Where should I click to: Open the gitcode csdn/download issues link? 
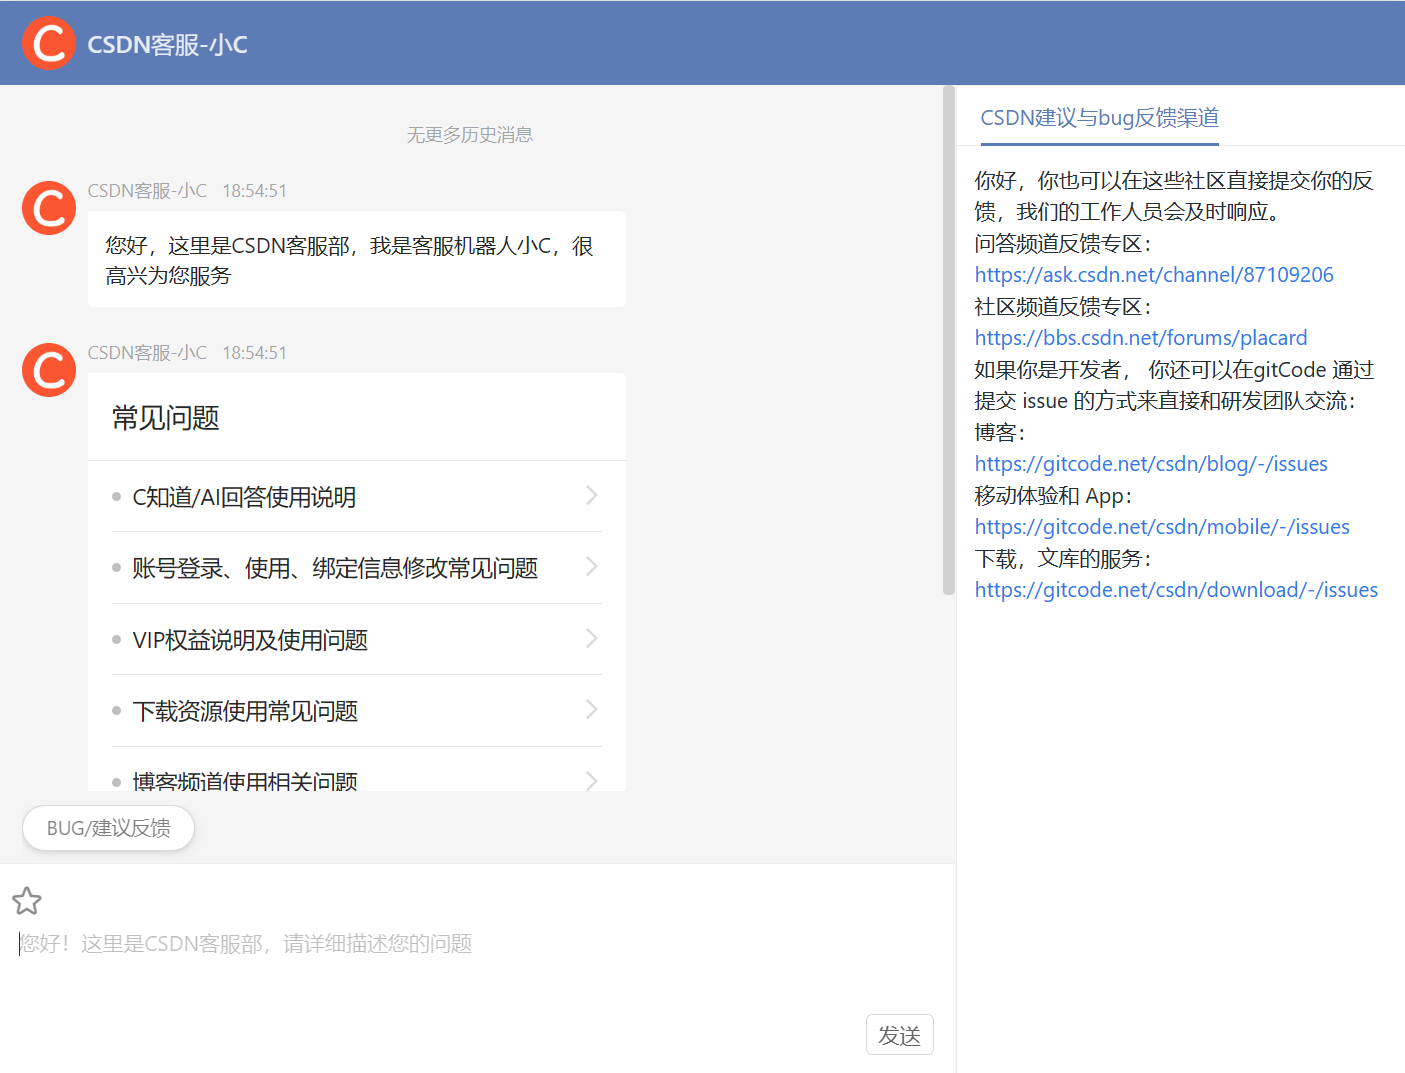(1176, 590)
